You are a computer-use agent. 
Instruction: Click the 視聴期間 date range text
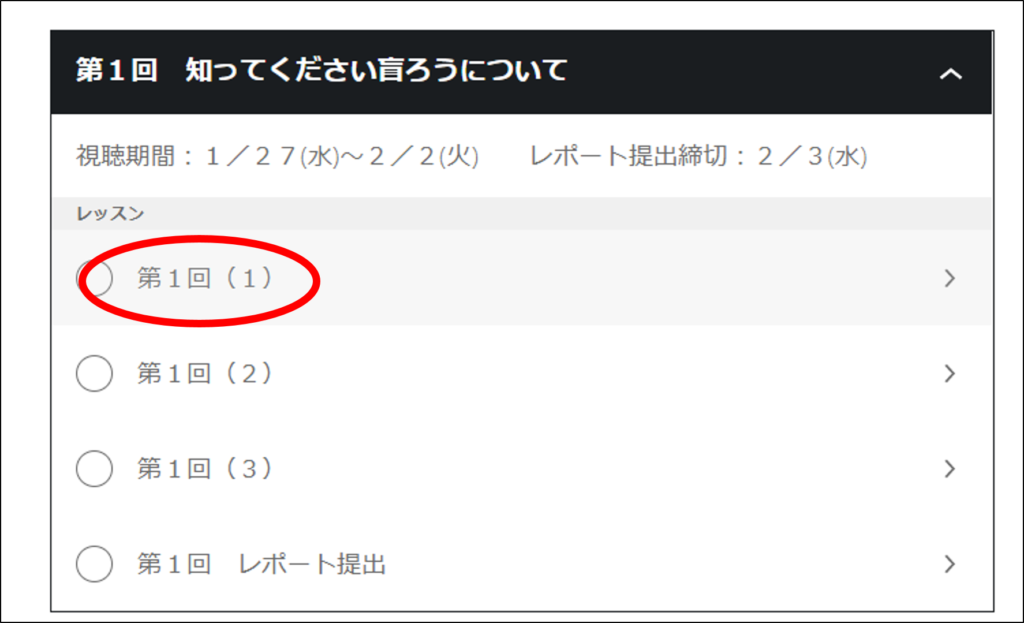pos(278,157)
